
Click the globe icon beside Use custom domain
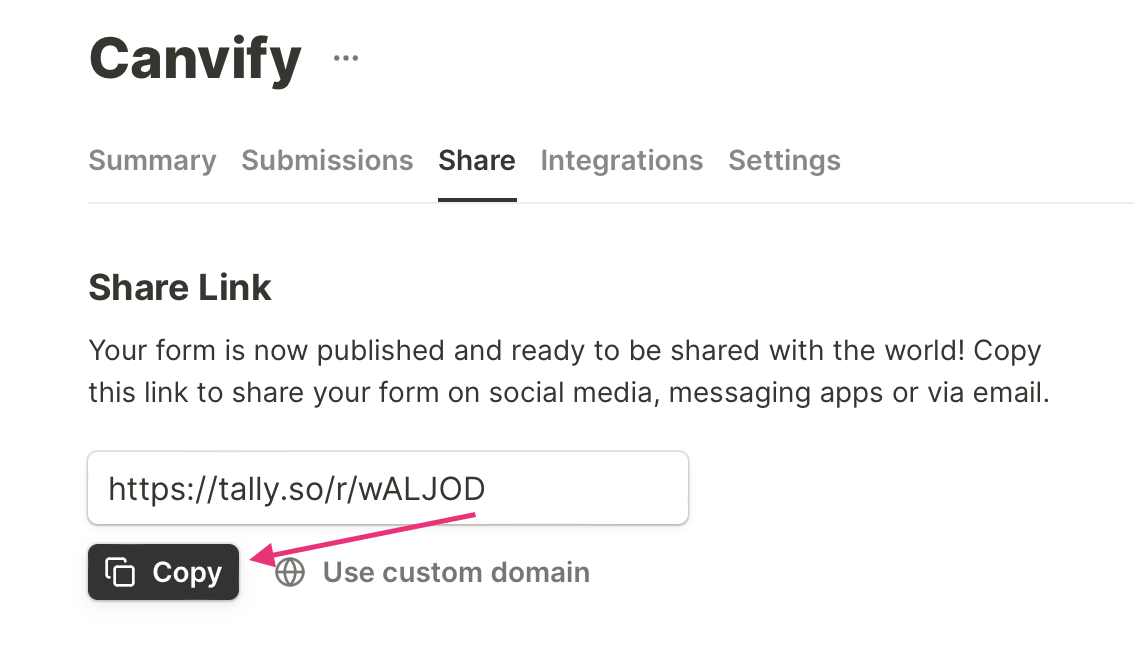coord(290,573)
